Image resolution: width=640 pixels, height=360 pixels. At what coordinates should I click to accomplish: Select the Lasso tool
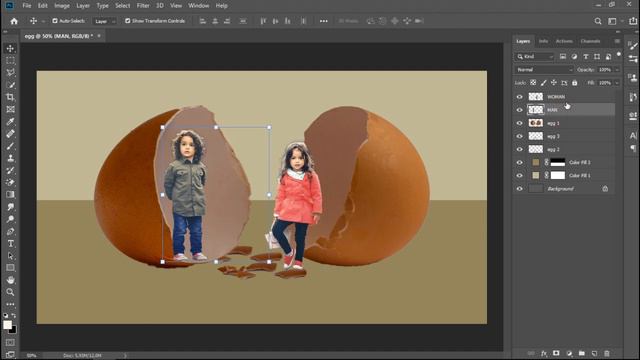(11, 73)
